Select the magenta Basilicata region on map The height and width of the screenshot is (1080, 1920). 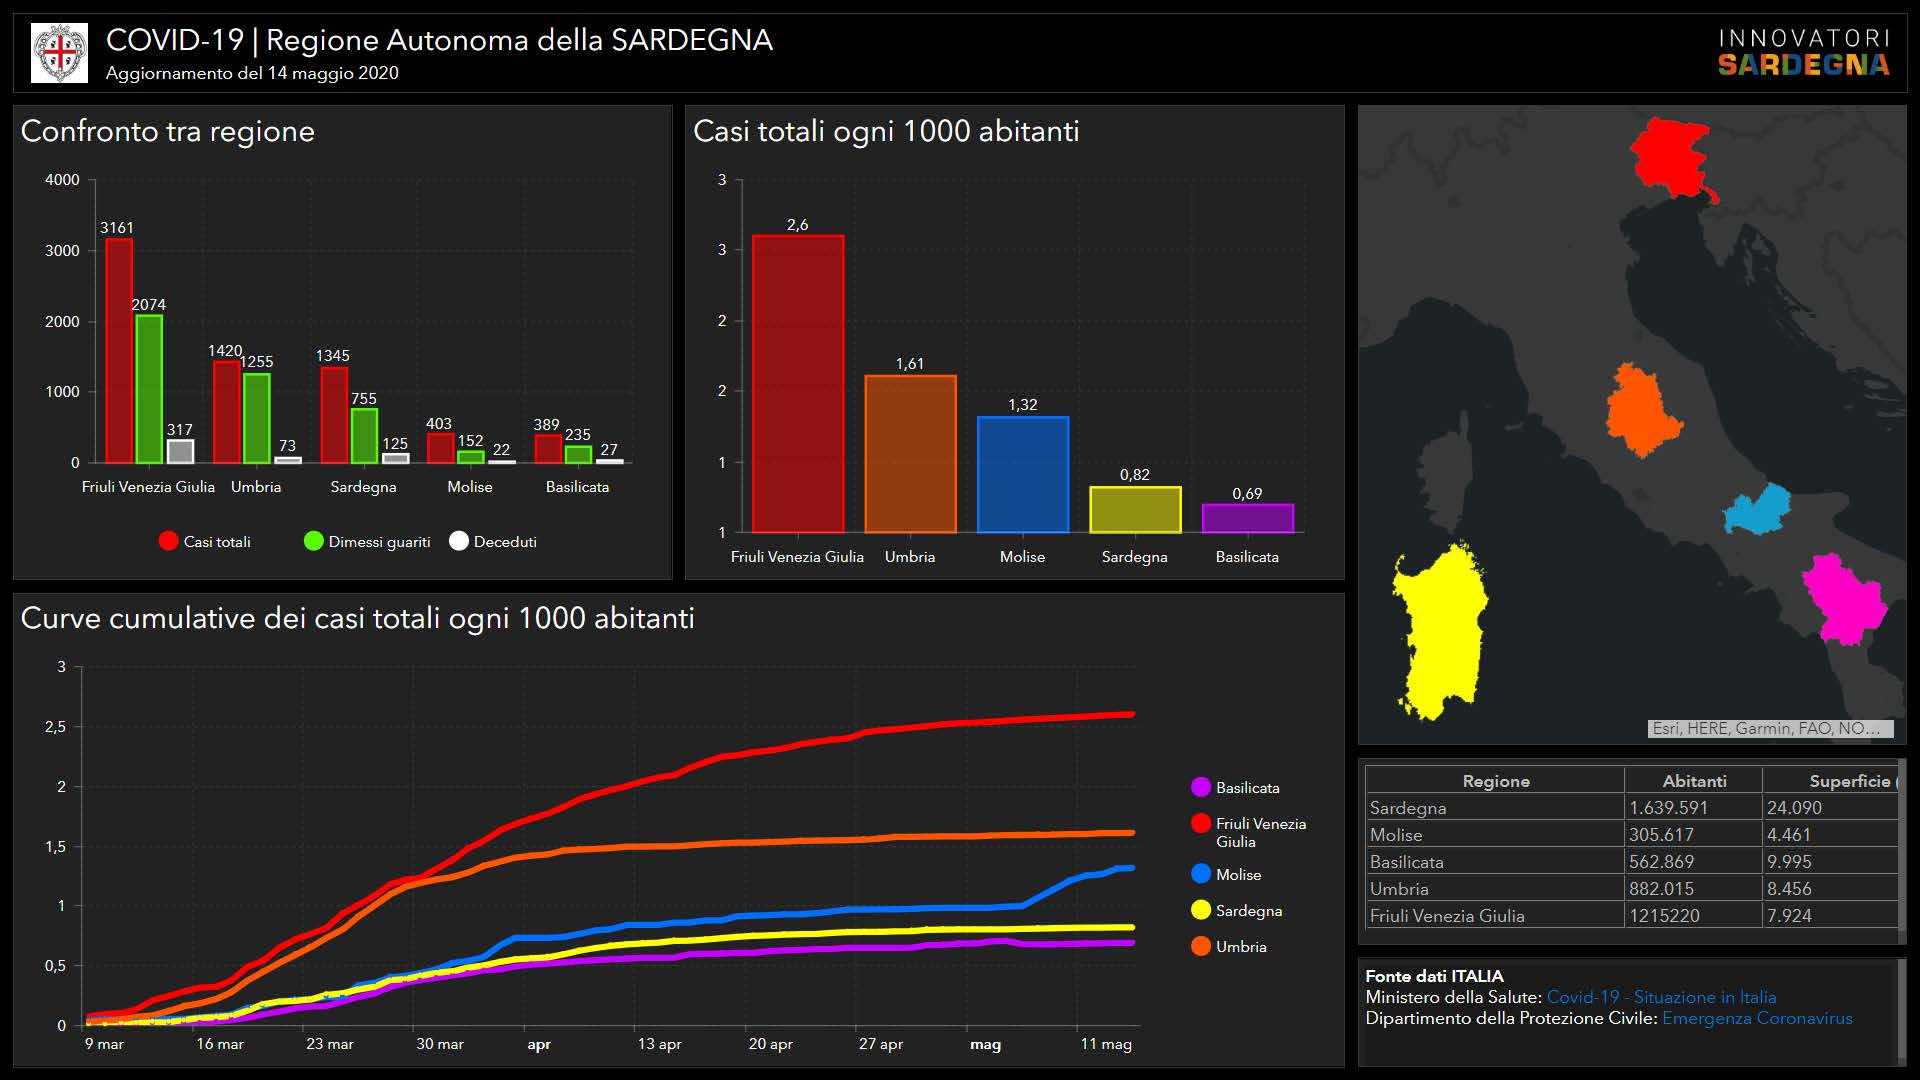point(1842,599)
